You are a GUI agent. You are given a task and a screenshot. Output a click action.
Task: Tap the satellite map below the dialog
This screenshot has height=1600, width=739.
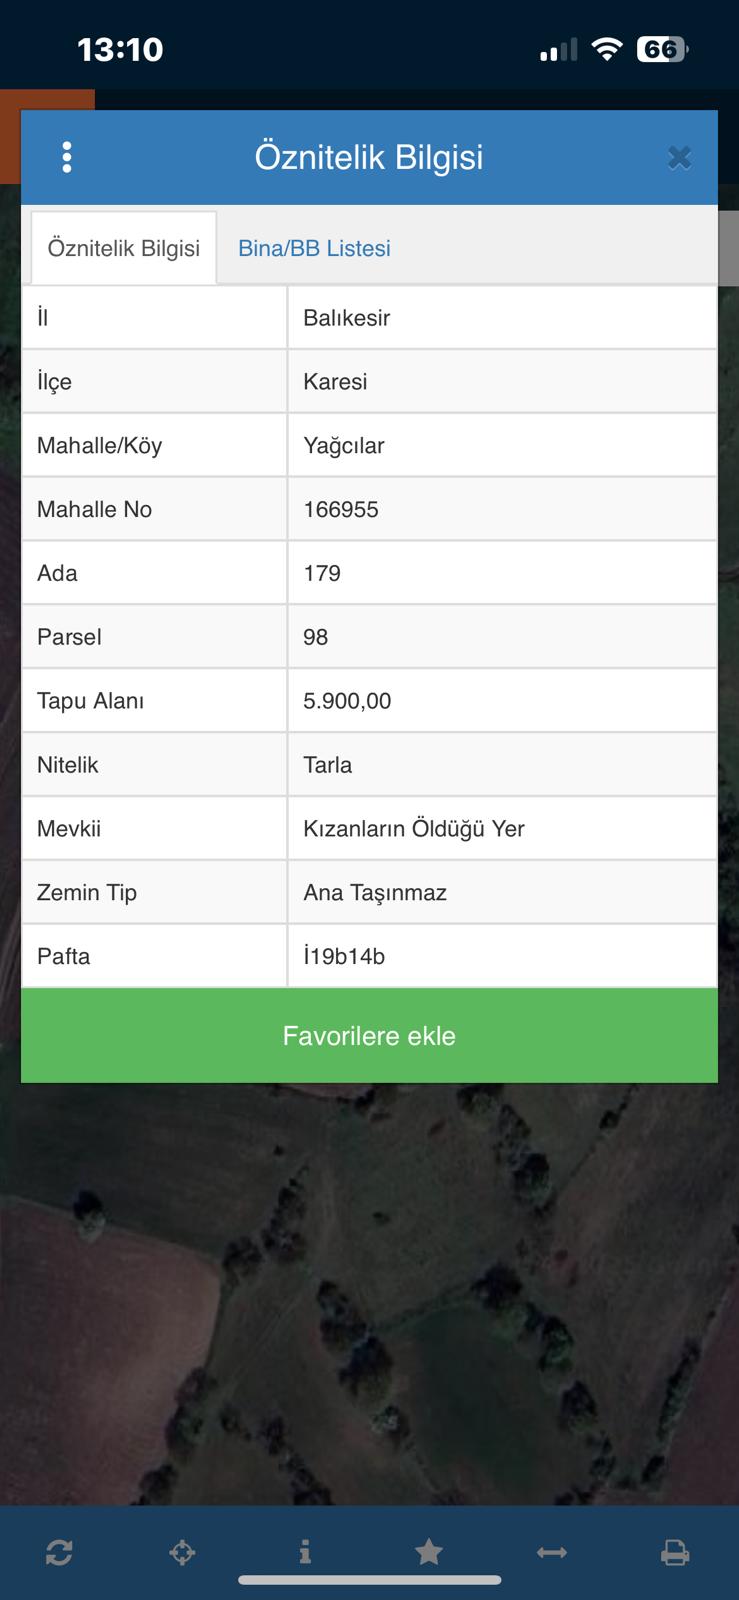tap(369, 1300)
